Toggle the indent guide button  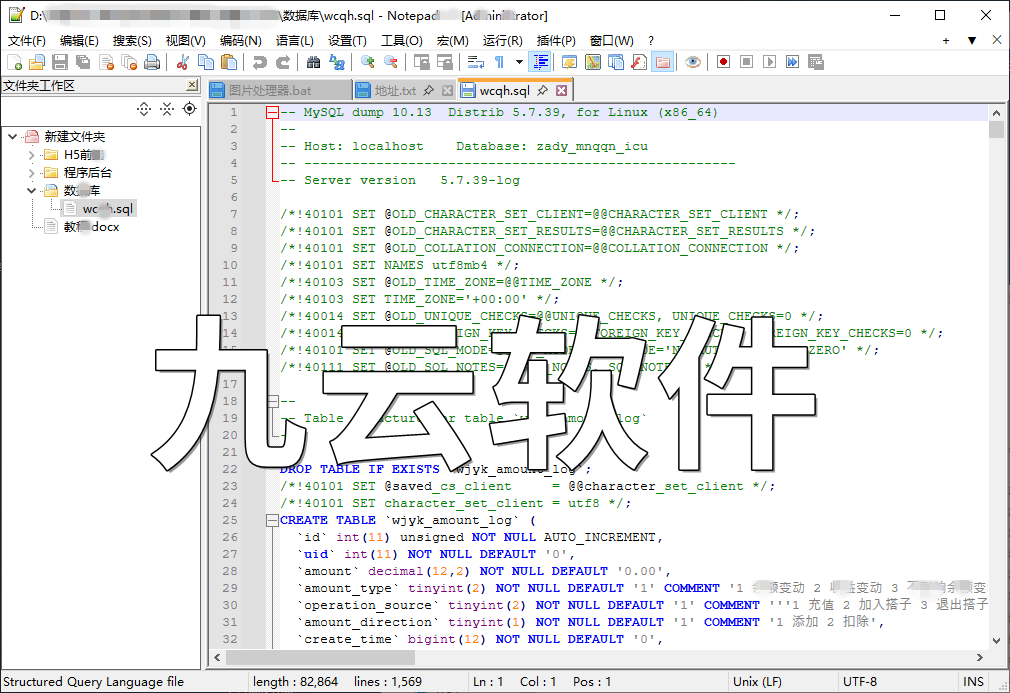[x=540, y=62]
